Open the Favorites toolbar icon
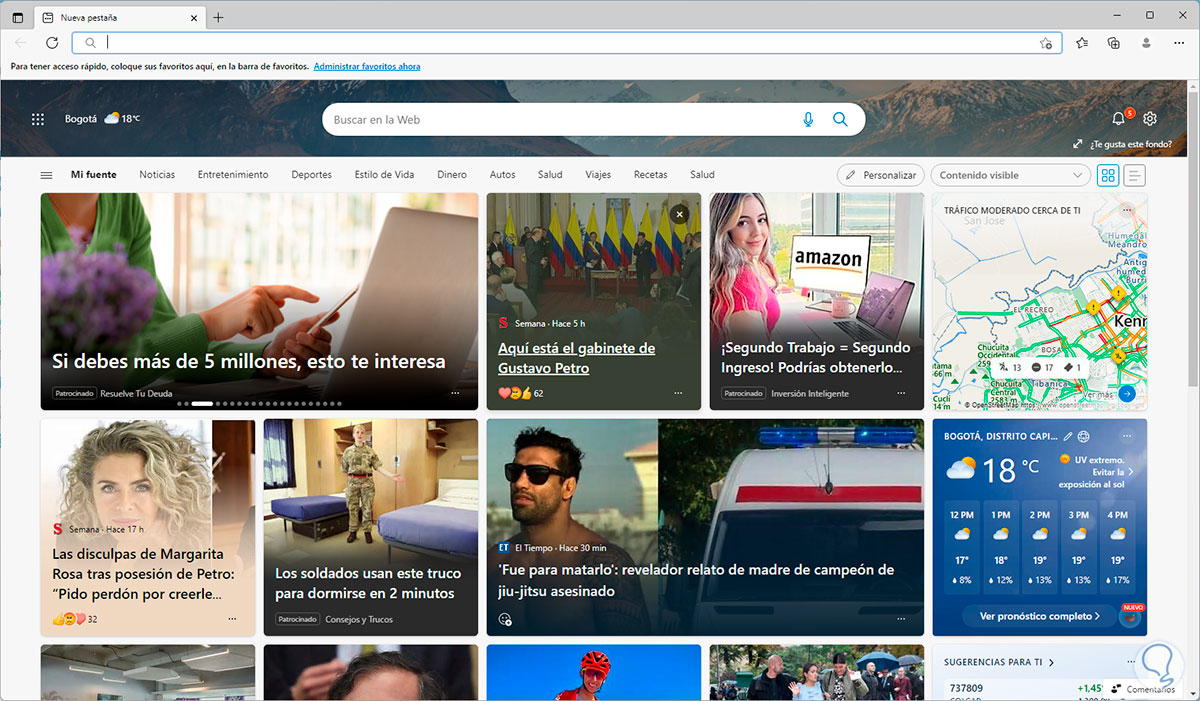 1082,43
